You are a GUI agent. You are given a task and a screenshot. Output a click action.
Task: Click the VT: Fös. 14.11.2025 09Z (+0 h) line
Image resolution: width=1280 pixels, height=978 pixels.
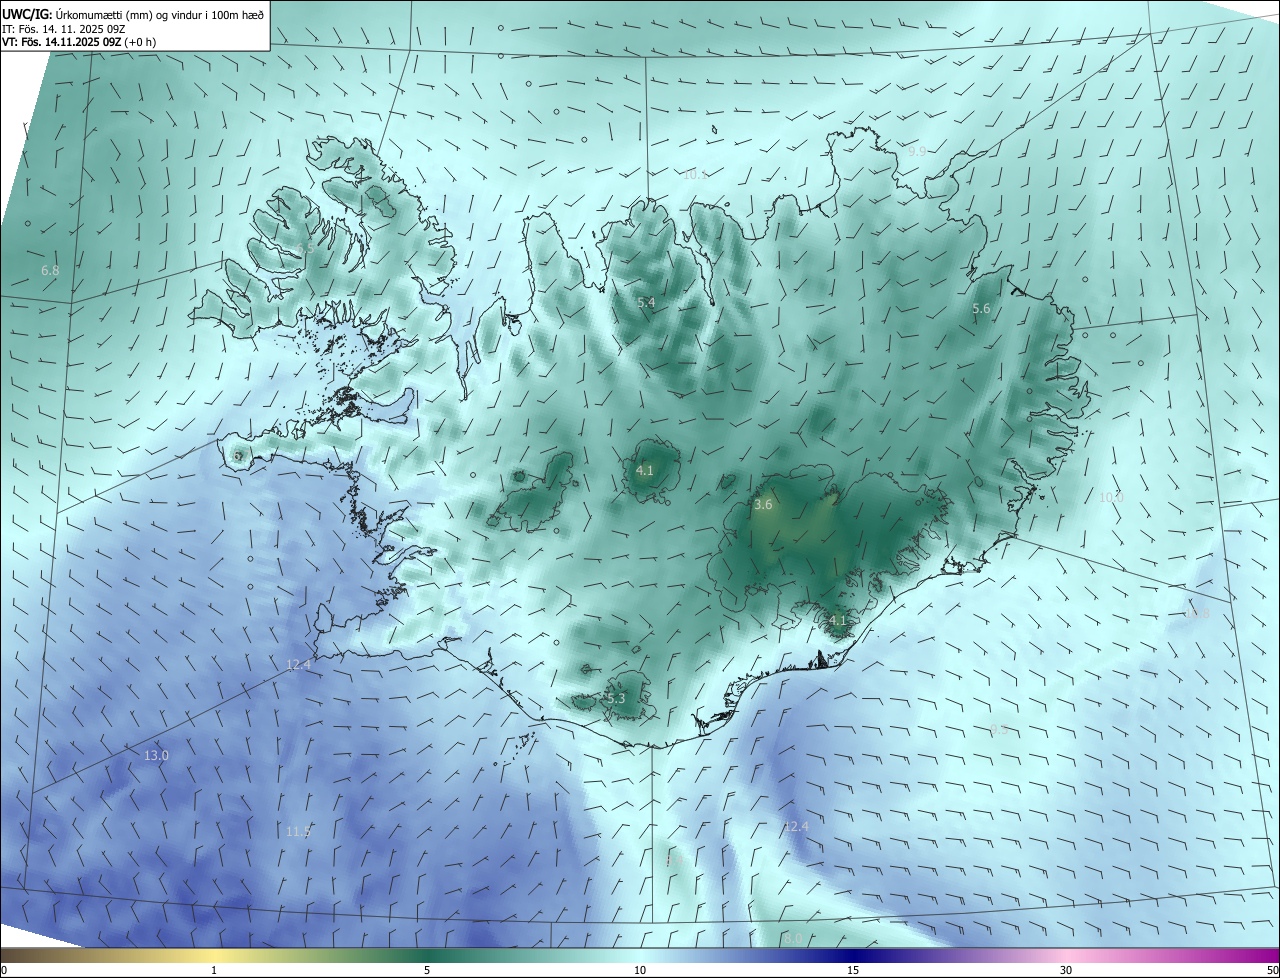click(x=79, y=42)
